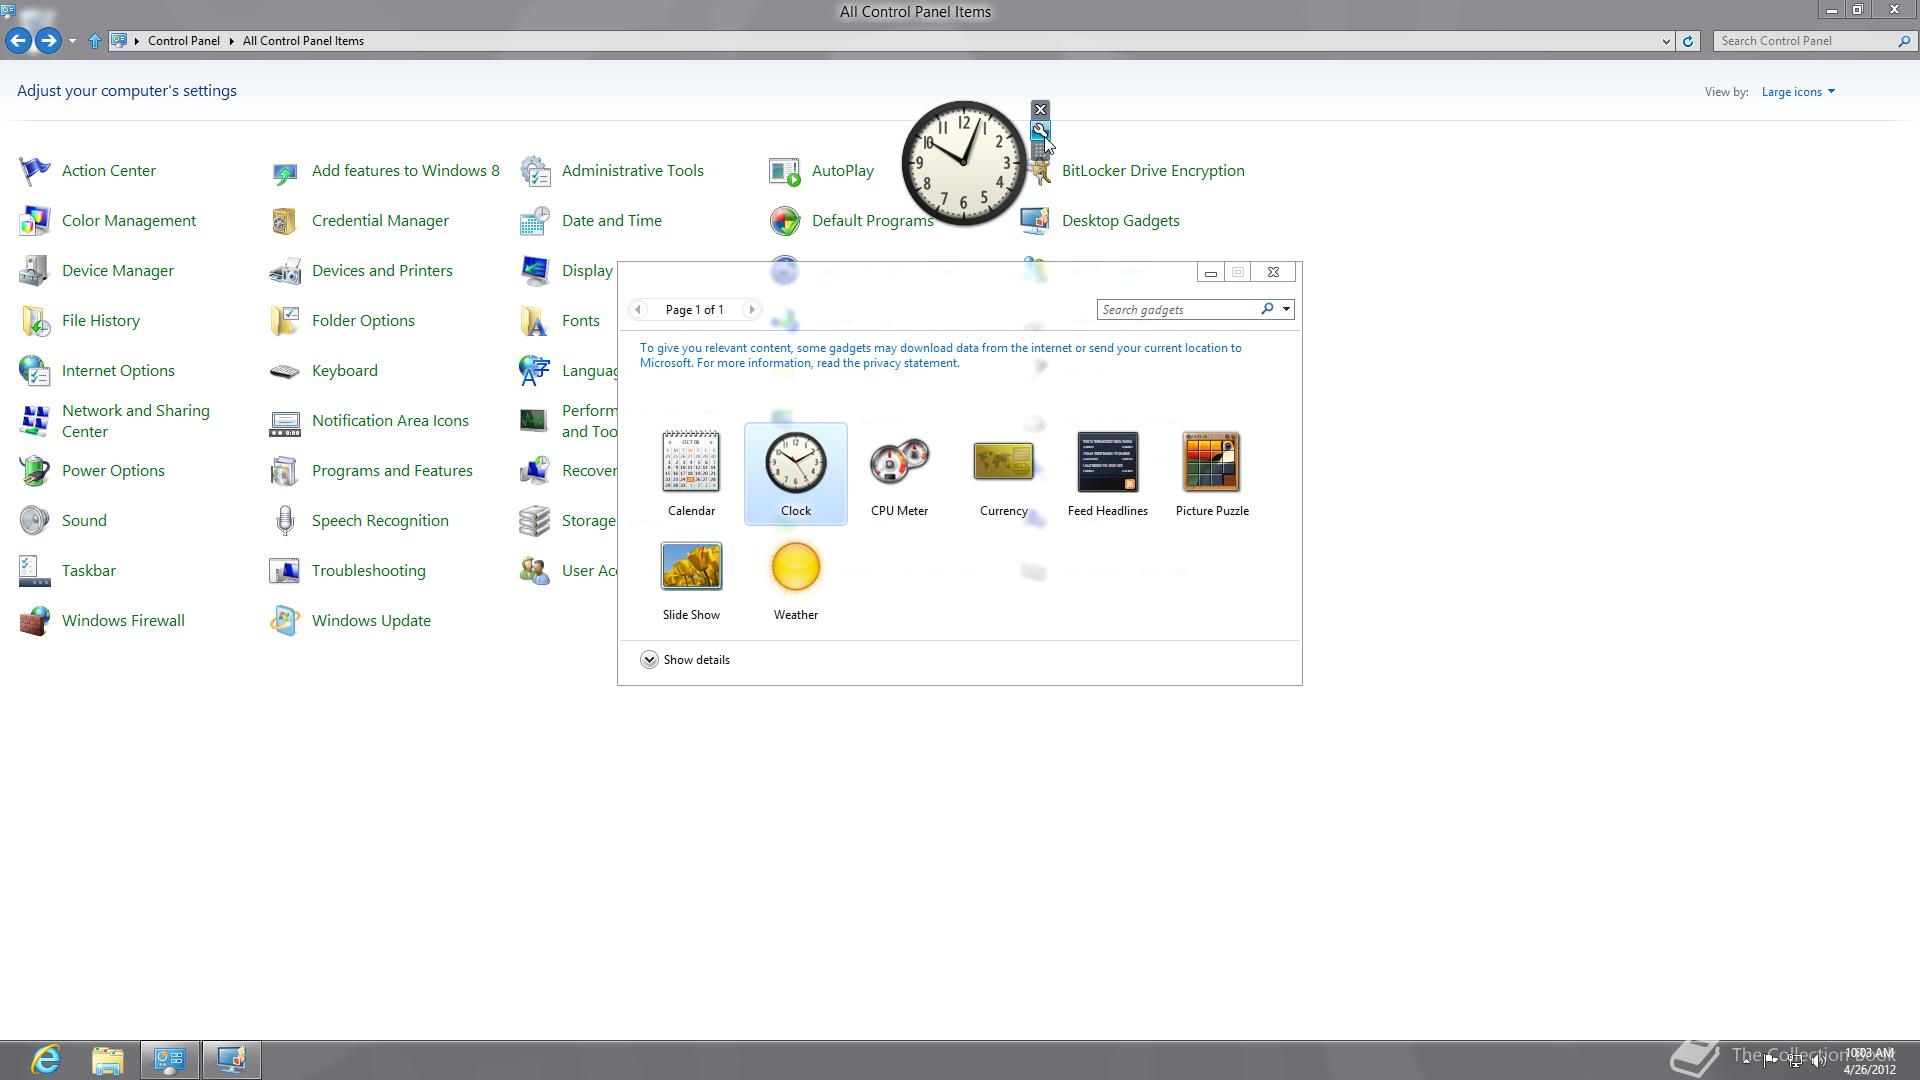
Task: Open Programs and Features icon
Action: (x=284, y=471)
